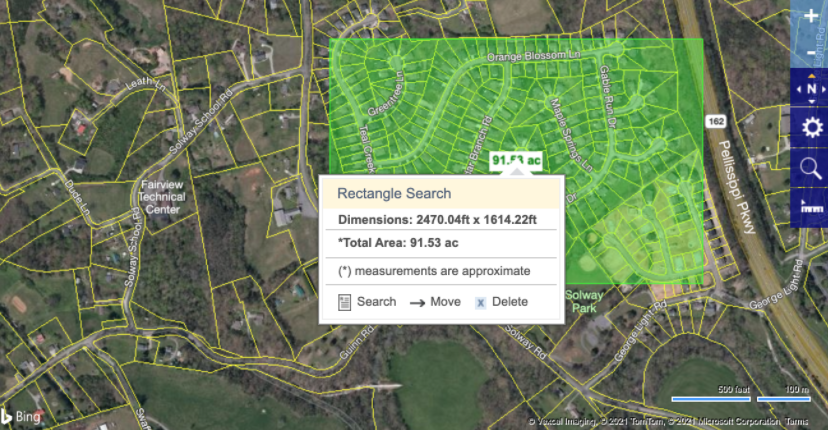This screenshot has height=430, width=828.
Task: Click the Gable Run Dr street label
Action: (608, 97)
